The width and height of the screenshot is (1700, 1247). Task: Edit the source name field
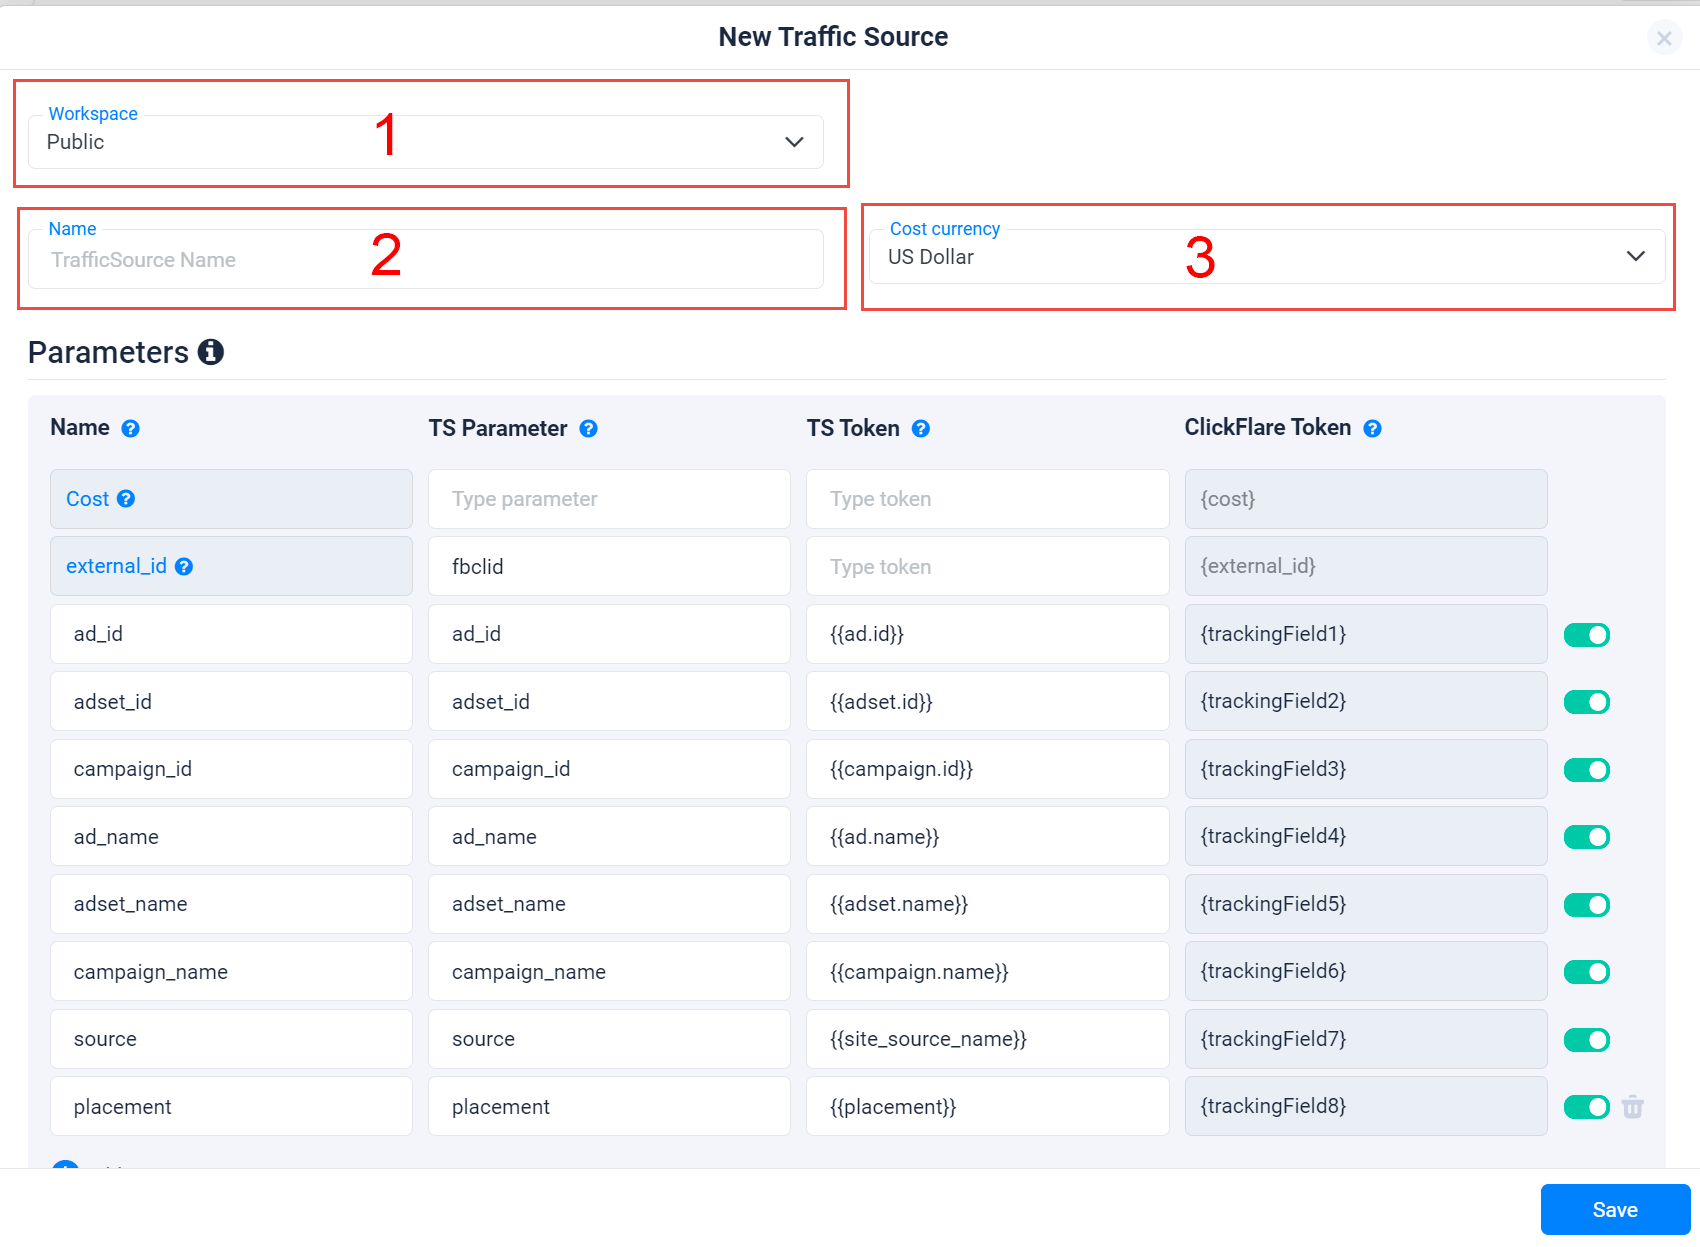(231, 1039)
